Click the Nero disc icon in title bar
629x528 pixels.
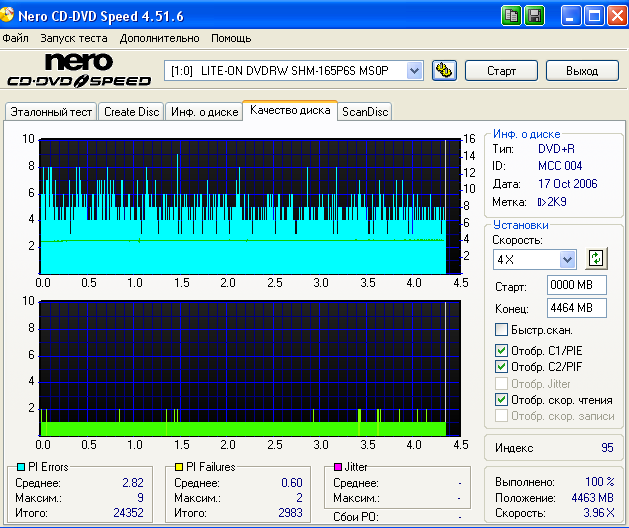12,15
